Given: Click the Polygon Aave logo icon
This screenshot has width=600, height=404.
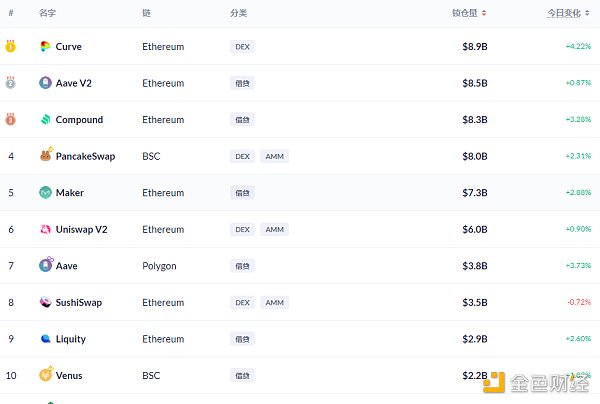Looking at the screenshot, I should pyautogui.click(x=46, y=266).
